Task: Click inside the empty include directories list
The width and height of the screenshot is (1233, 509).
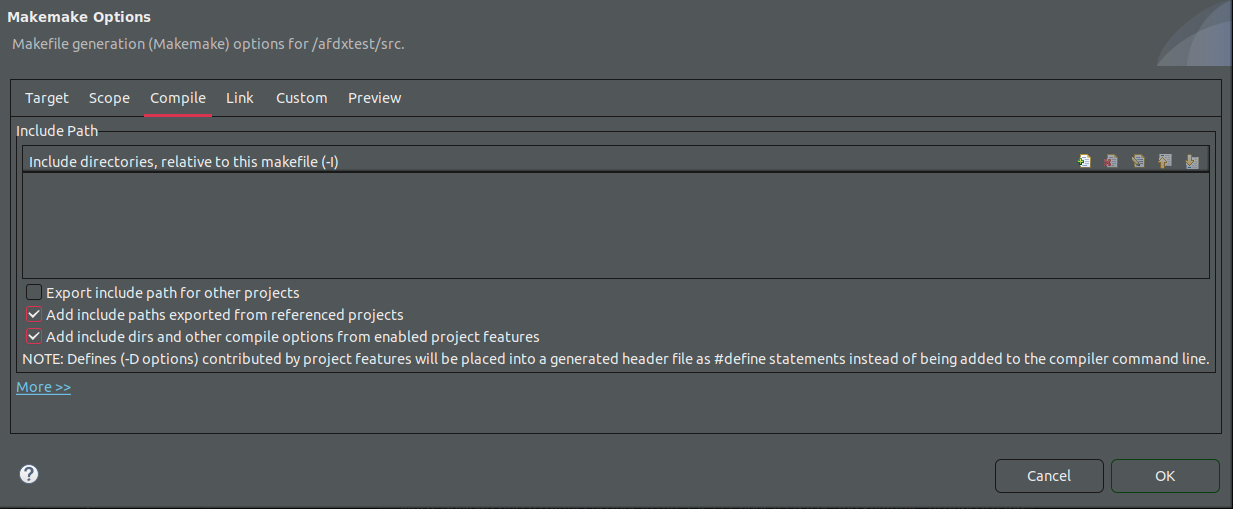Action: [x=615, y=225]
